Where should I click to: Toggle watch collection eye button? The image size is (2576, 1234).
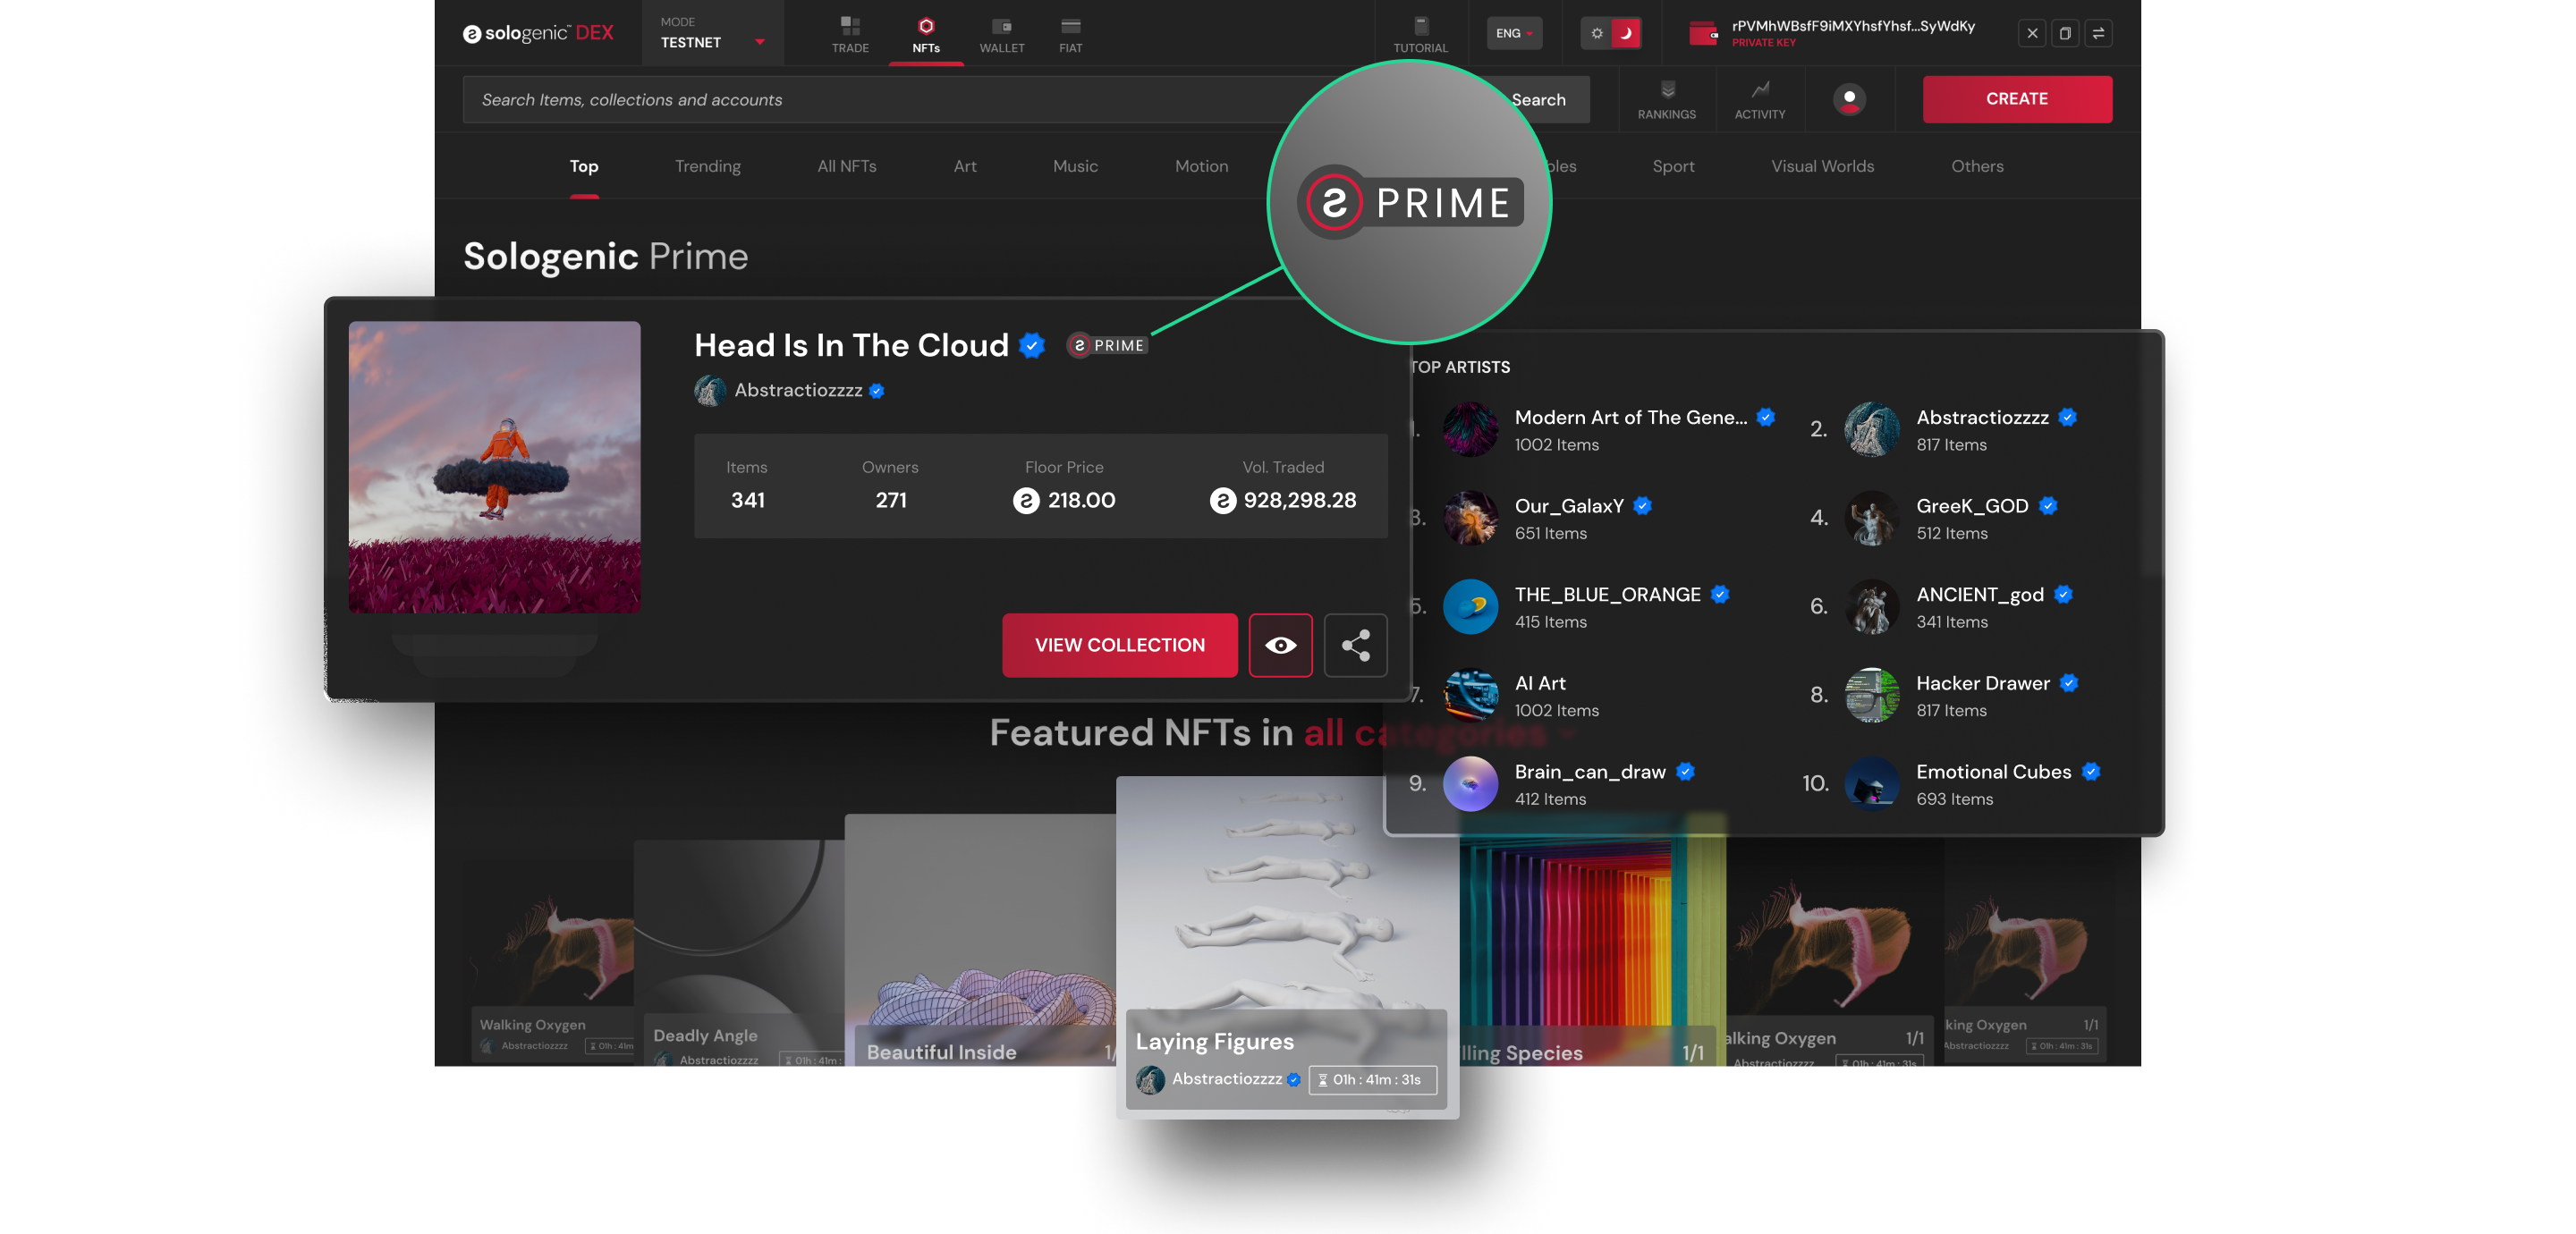tap(1280, 645)
